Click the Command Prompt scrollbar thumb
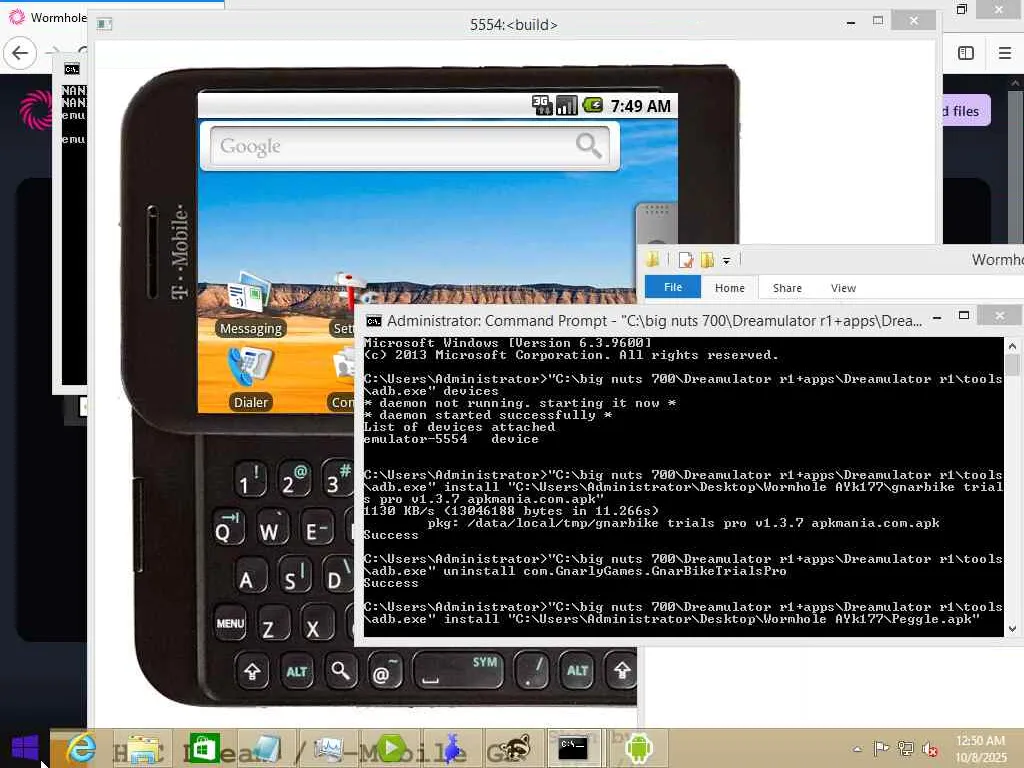 pyautogui.click(x=1012, y=364)
